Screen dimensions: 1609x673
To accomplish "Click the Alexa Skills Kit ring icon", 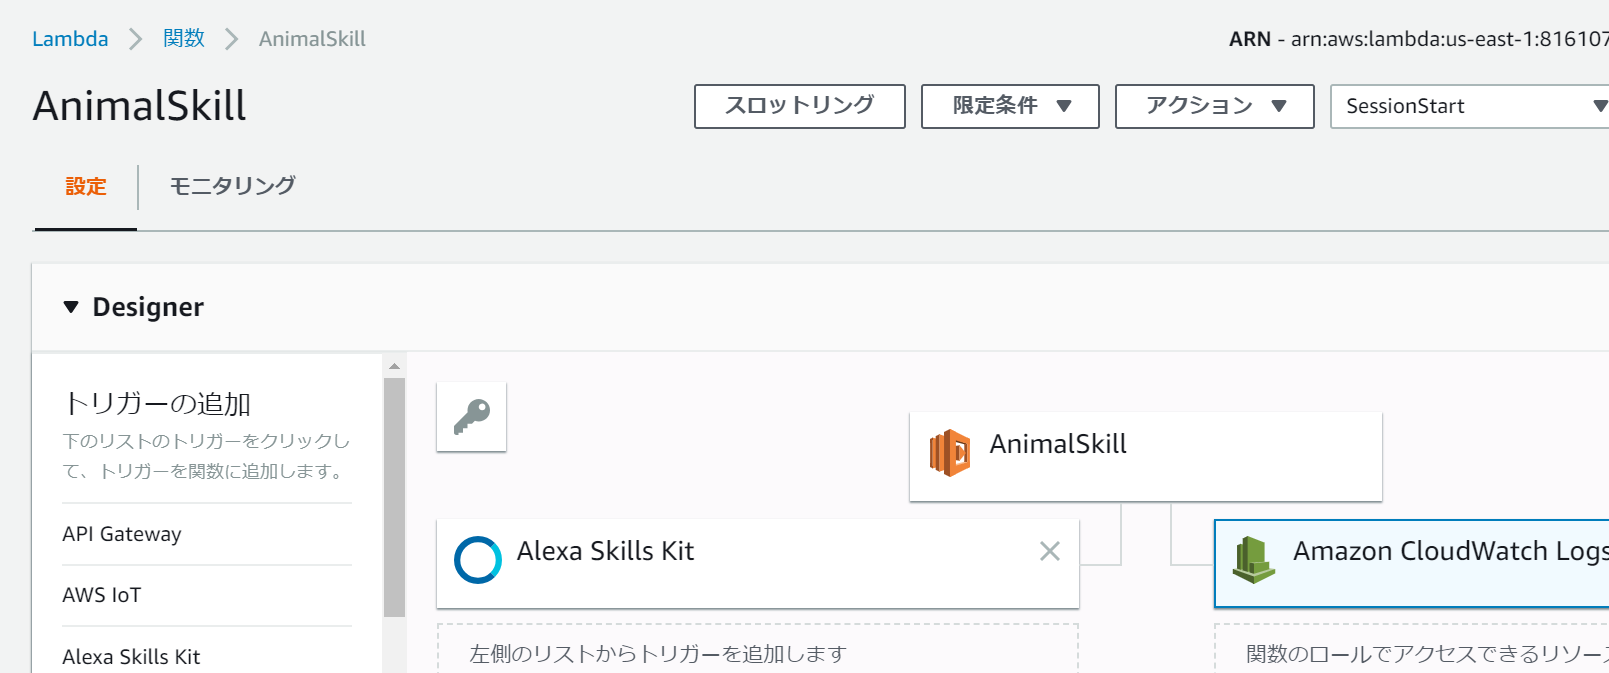I will click(478, 560).
